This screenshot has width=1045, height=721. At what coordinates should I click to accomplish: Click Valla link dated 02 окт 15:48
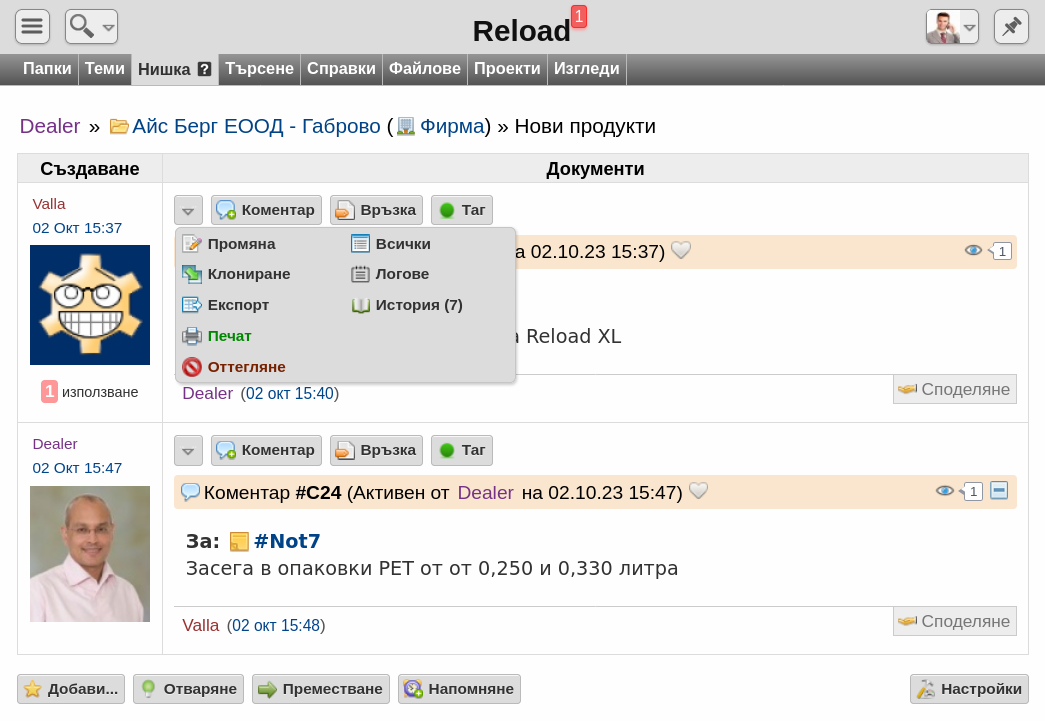[x=201, y=625]
